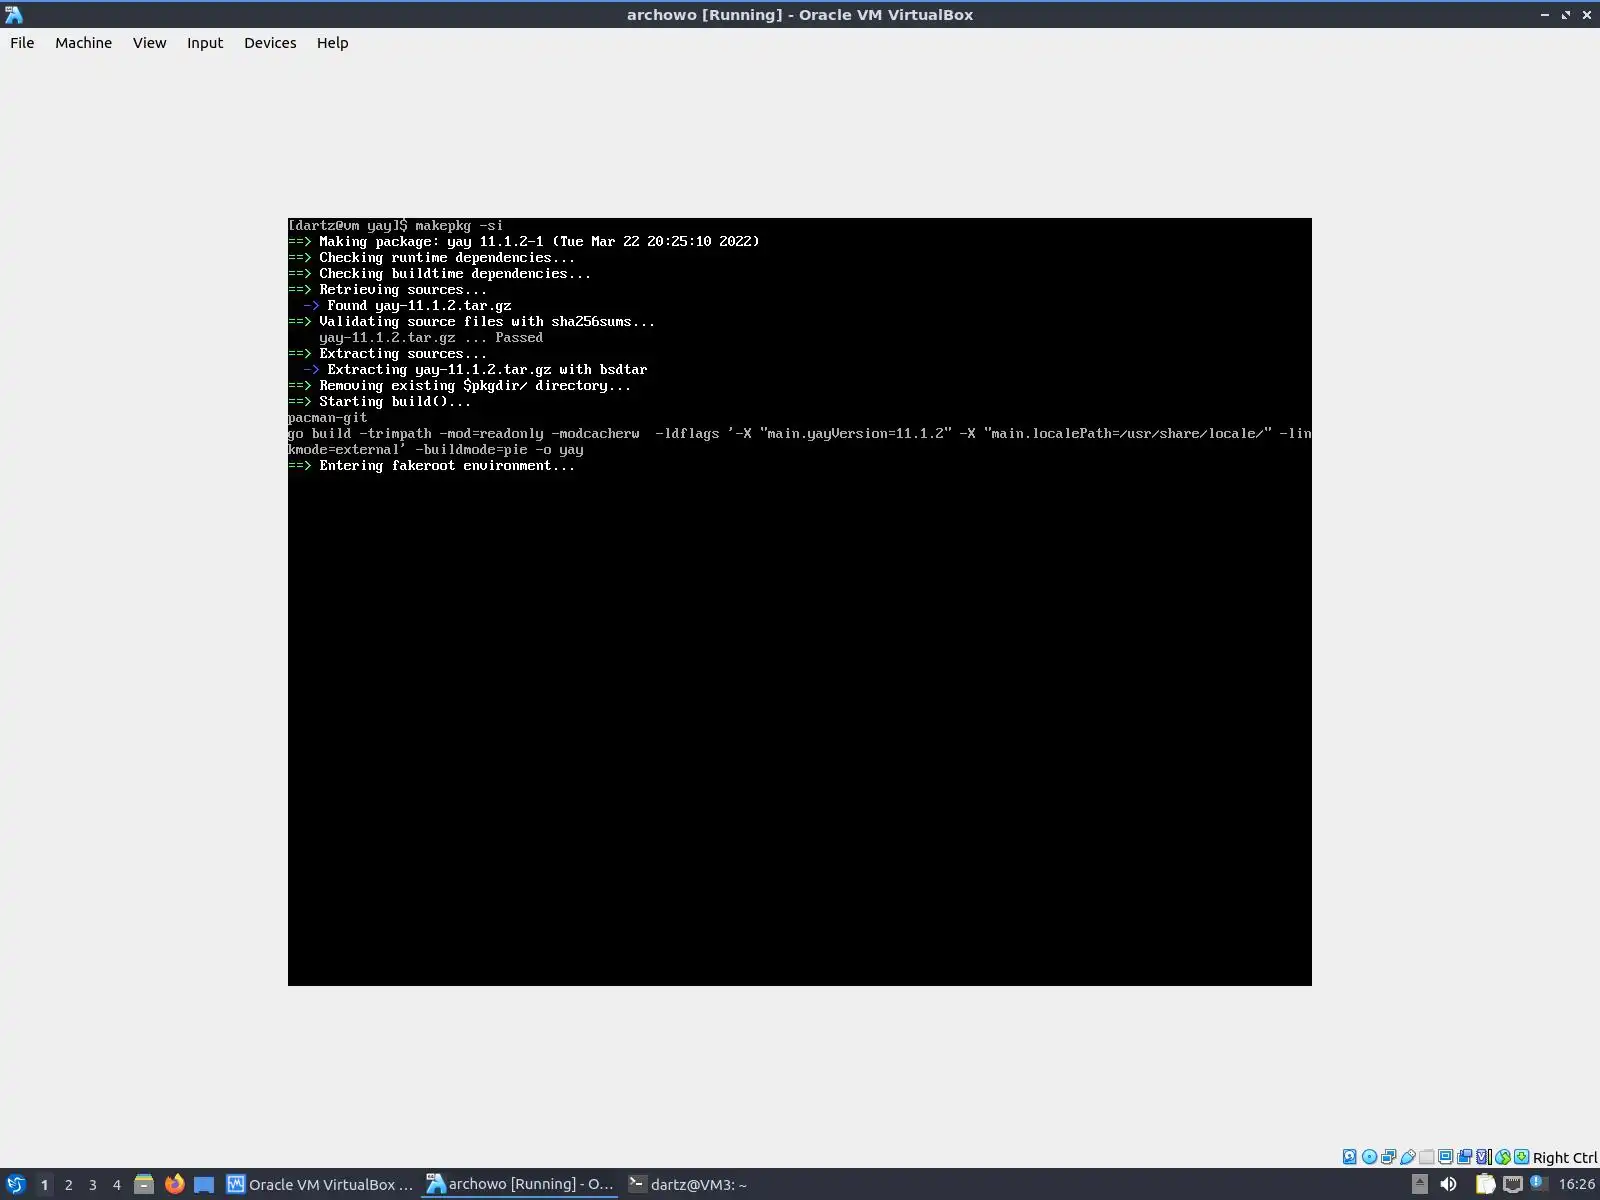This screenshot has height=1200, width=1600.
Task: Maximize the archowo VirtualBox window
Action: pos(1566,15)
